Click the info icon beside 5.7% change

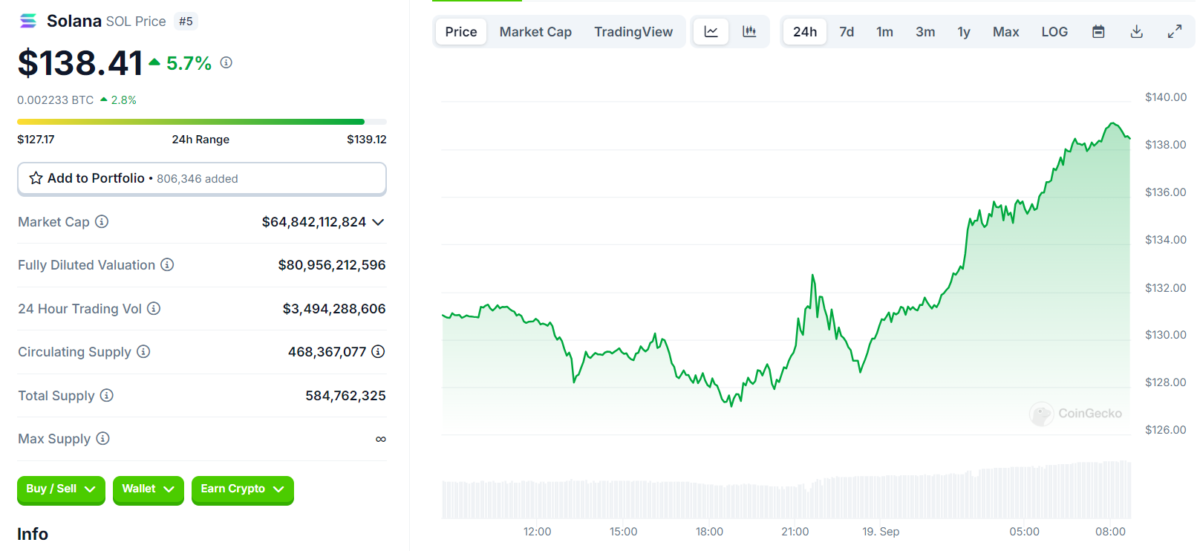(x=226, y=63)
